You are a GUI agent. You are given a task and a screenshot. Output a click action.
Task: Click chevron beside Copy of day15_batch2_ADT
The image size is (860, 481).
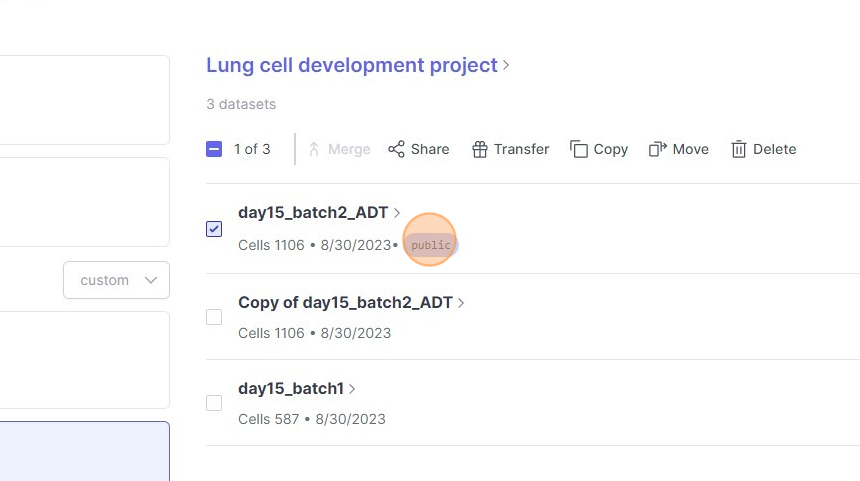(x=461, y=303)
